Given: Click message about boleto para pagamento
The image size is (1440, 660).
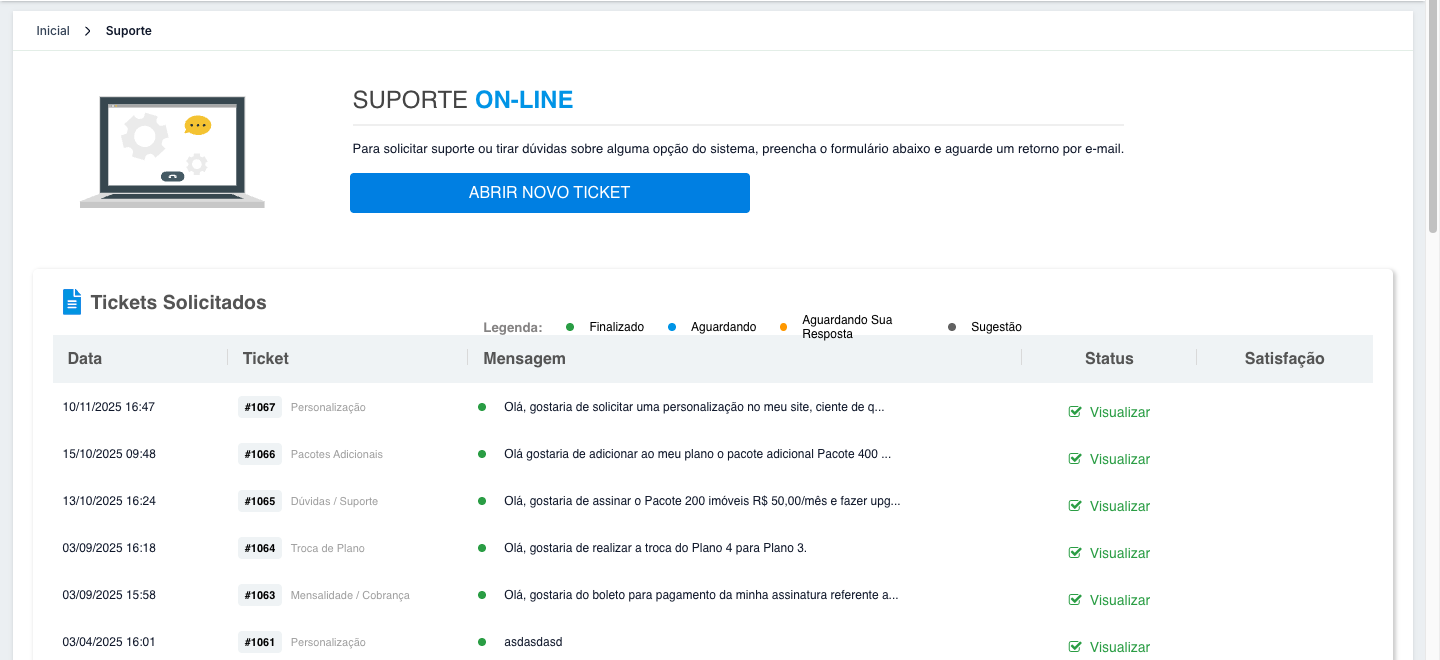Looking at the screenshot, I should coord(701,595).
